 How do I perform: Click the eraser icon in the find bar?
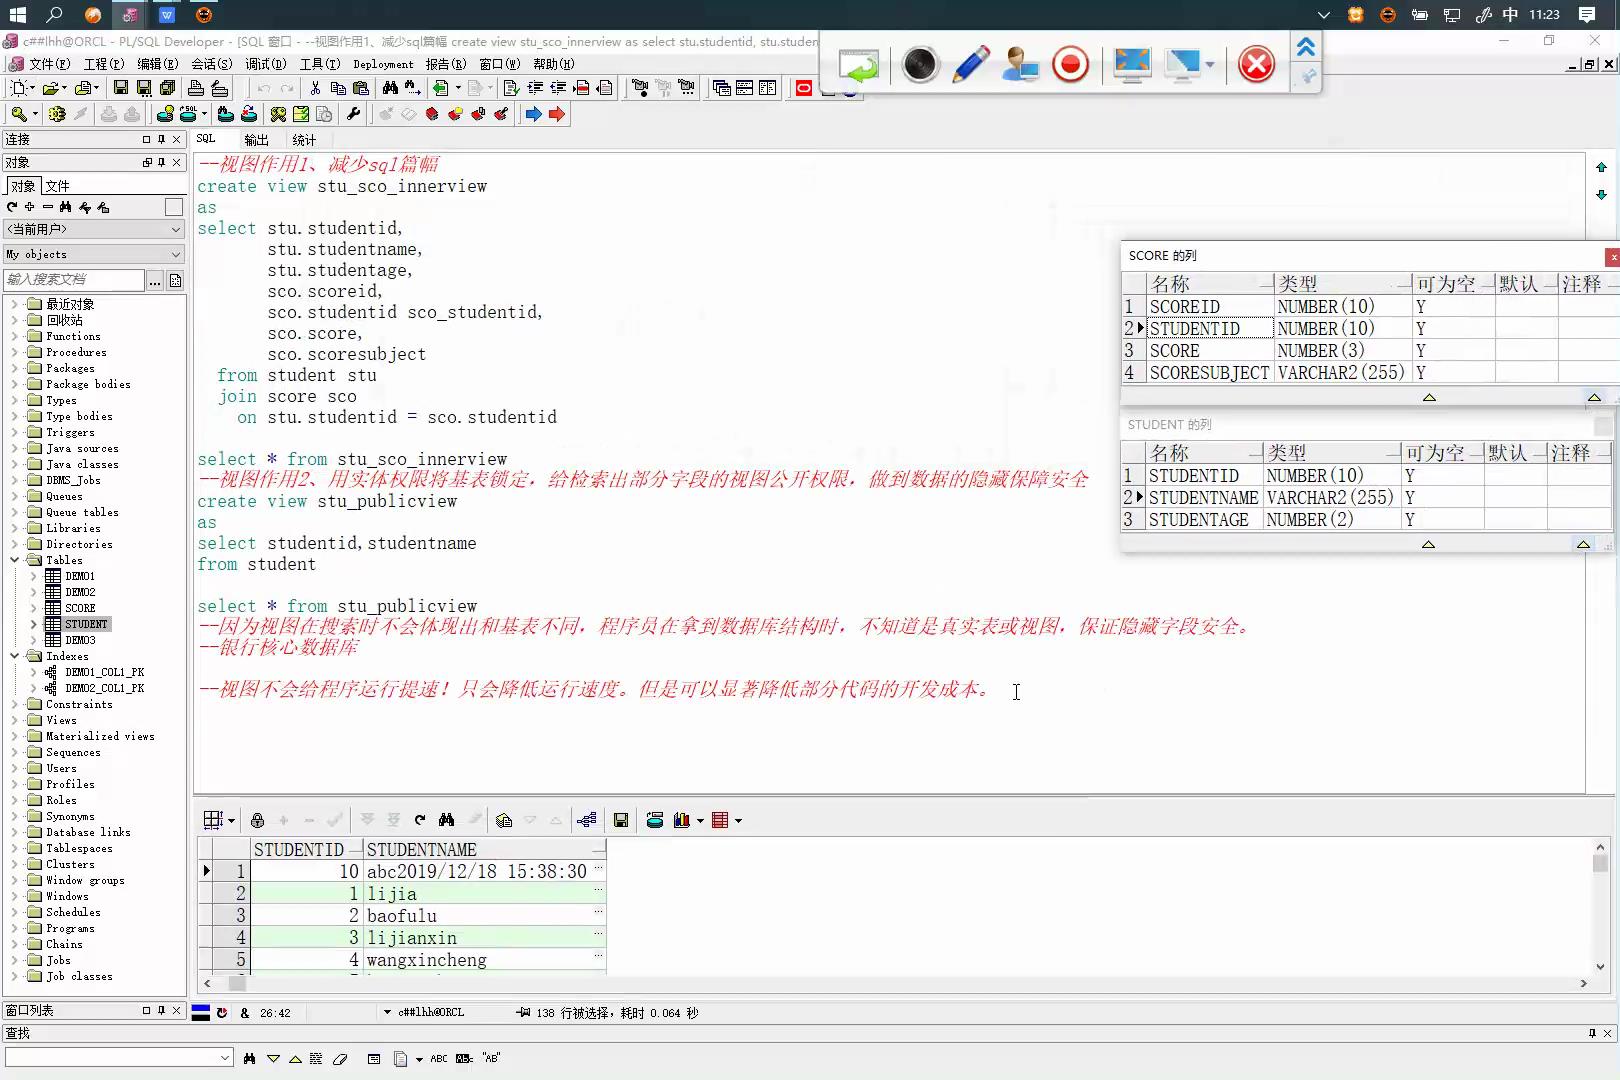(340, 1058)
